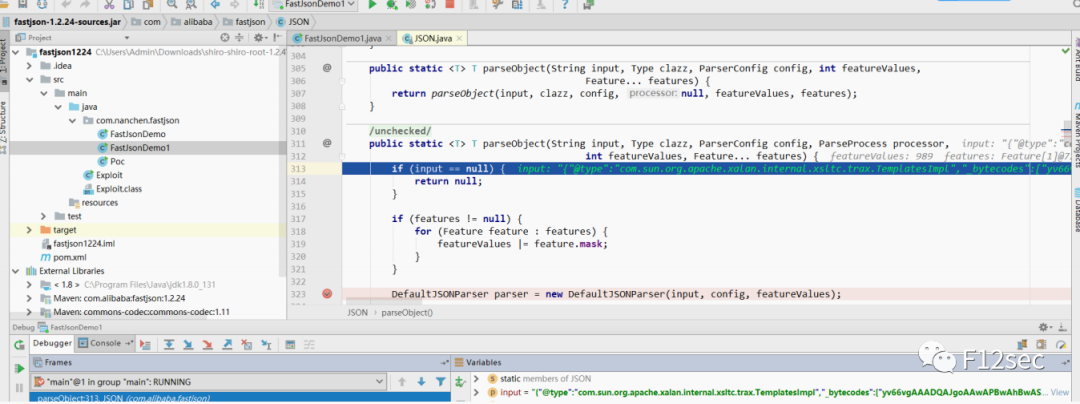Select FastJsonDemo class in project tree
The width and height of the screenshot is (1080, 404).
(137, 134)
